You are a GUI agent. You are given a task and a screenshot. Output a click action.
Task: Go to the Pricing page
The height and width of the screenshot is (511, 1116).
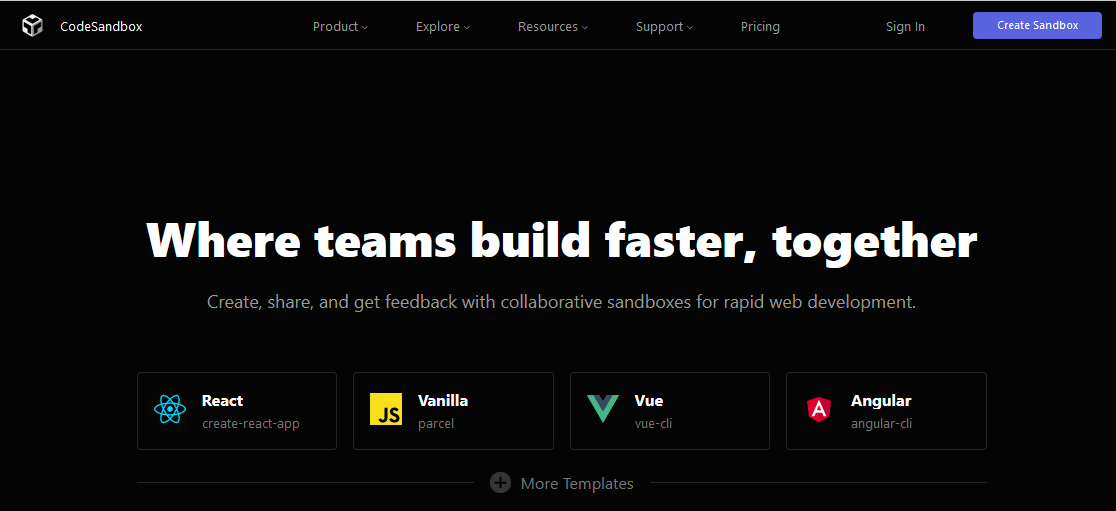click(760, 27)
